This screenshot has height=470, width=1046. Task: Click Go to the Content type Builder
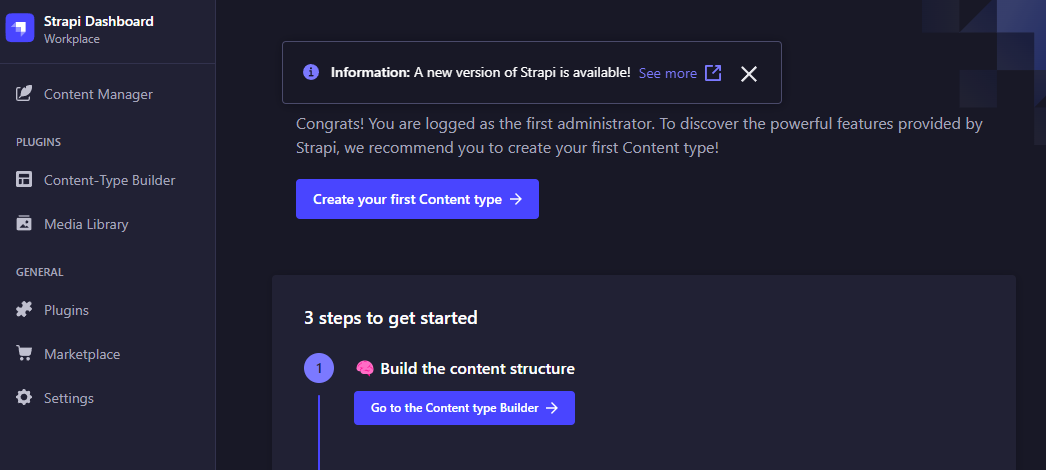[464, 408]
